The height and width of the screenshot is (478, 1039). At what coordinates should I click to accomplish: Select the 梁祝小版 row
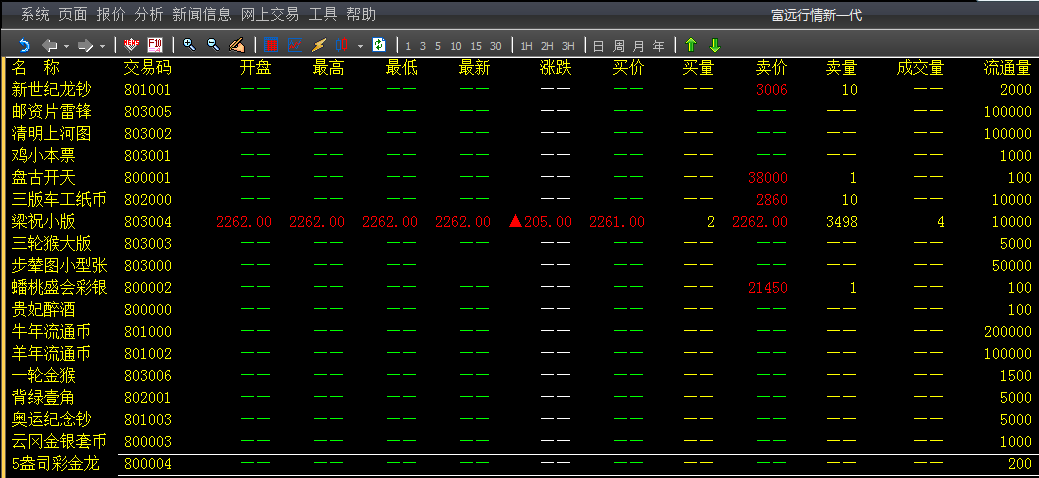click(44, 221)
